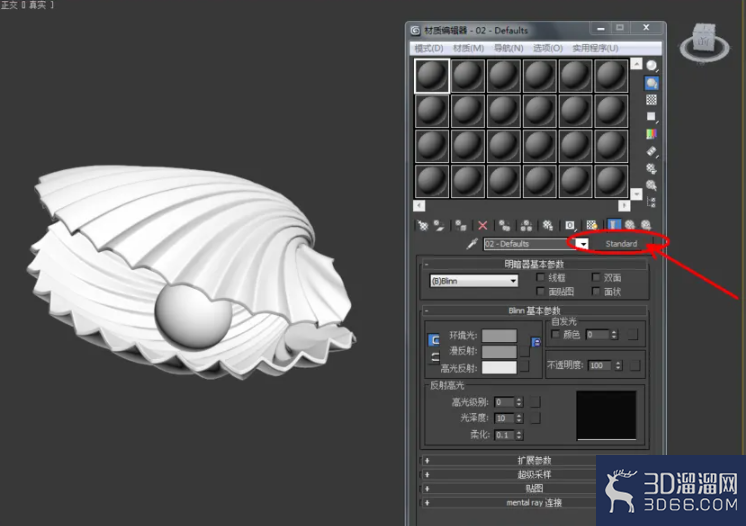Click the Go to Parent icon

630,225
